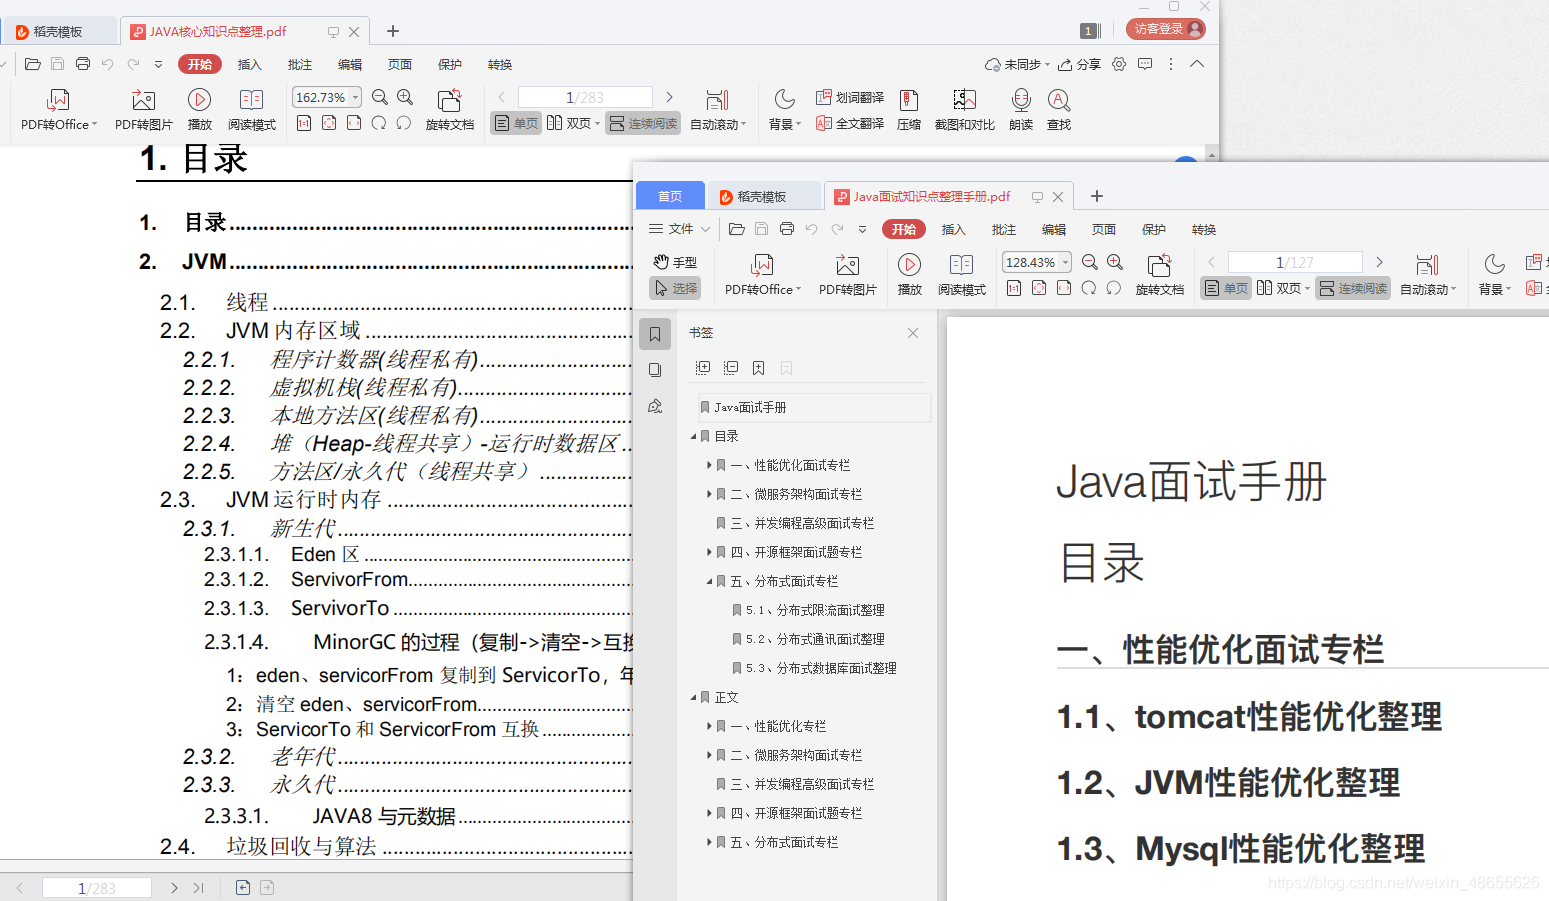This screenshot has height=901, width=1549.
Task: Switch to 稻壳模板 tab in front window
Action: [x=764, y=196]
